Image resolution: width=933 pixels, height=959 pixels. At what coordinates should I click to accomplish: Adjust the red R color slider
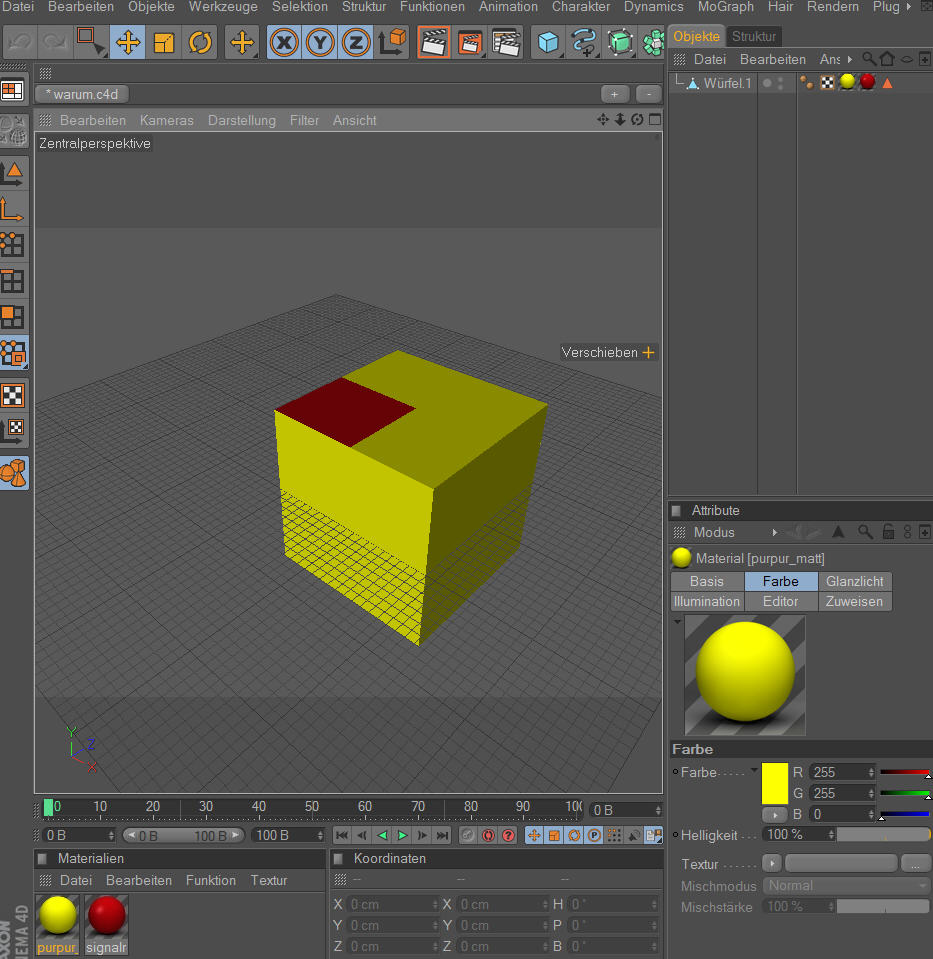[x=905, y=773]
